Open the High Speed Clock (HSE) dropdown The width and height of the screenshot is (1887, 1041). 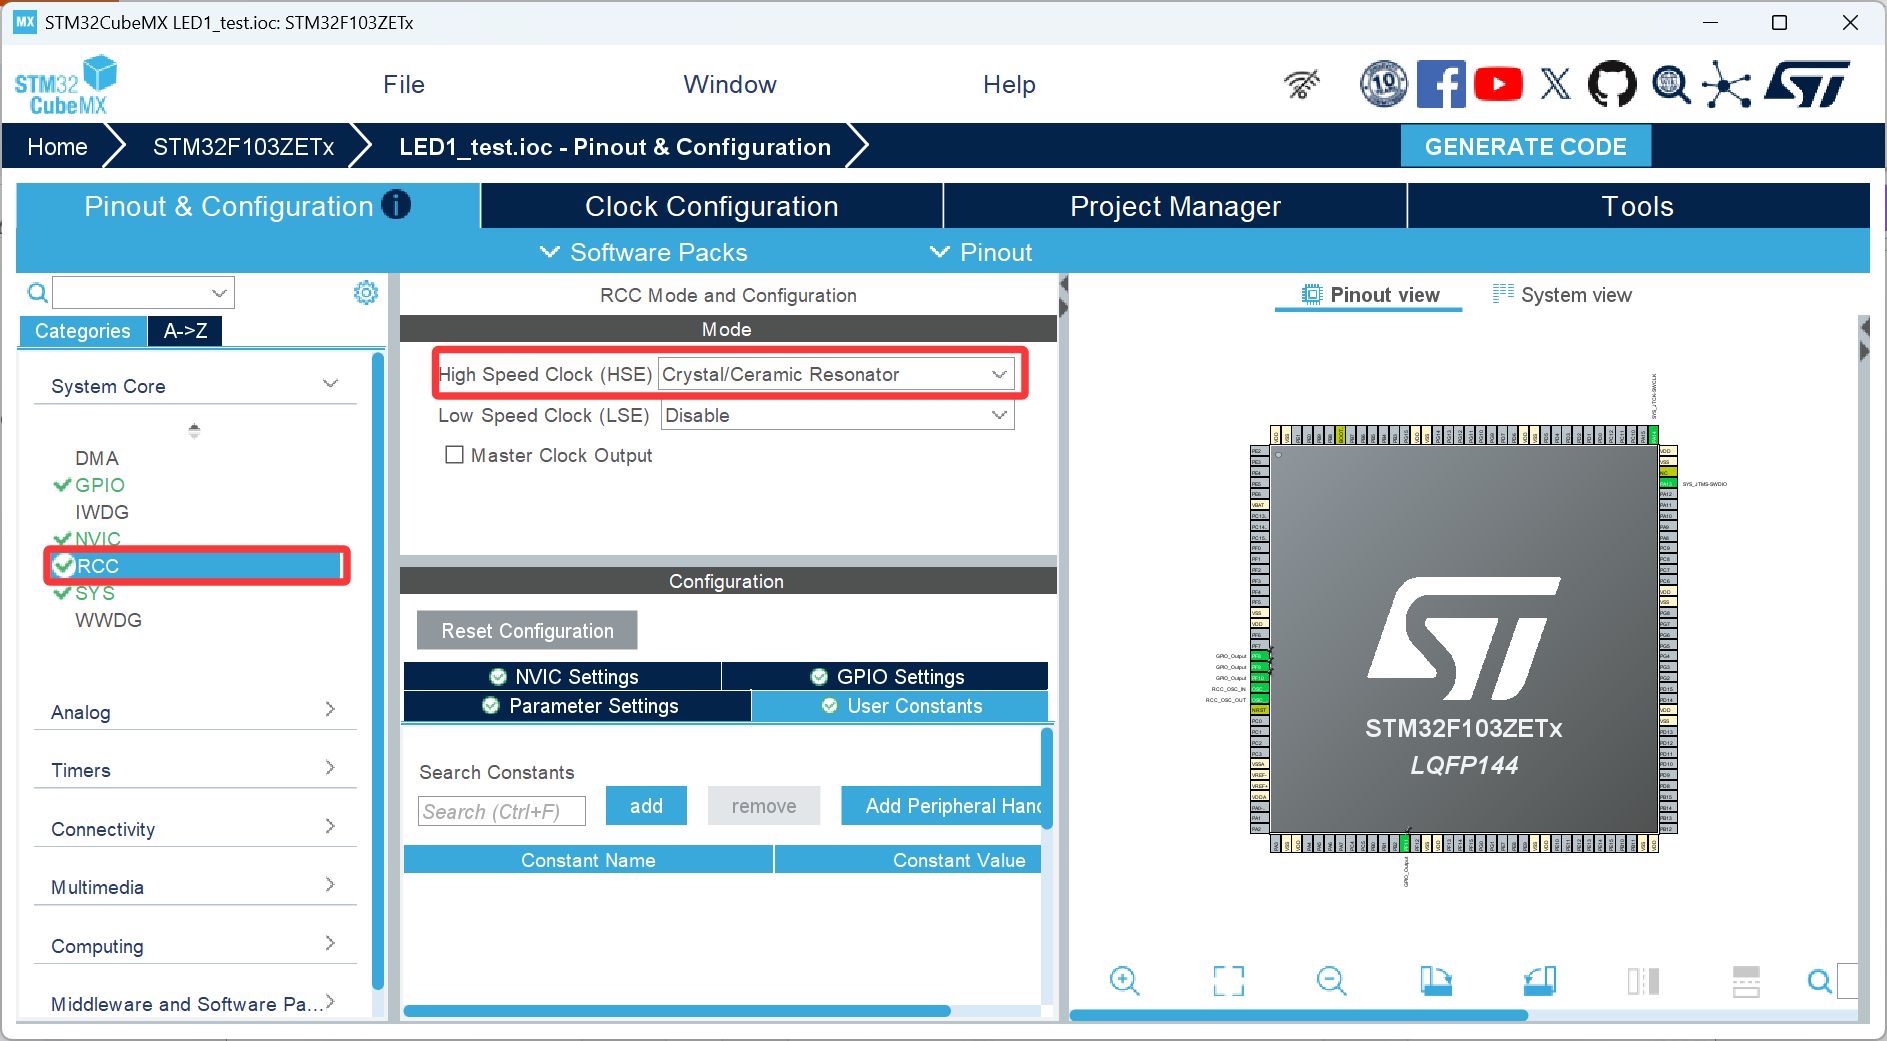pyautogui.click(x=836, y=374)
